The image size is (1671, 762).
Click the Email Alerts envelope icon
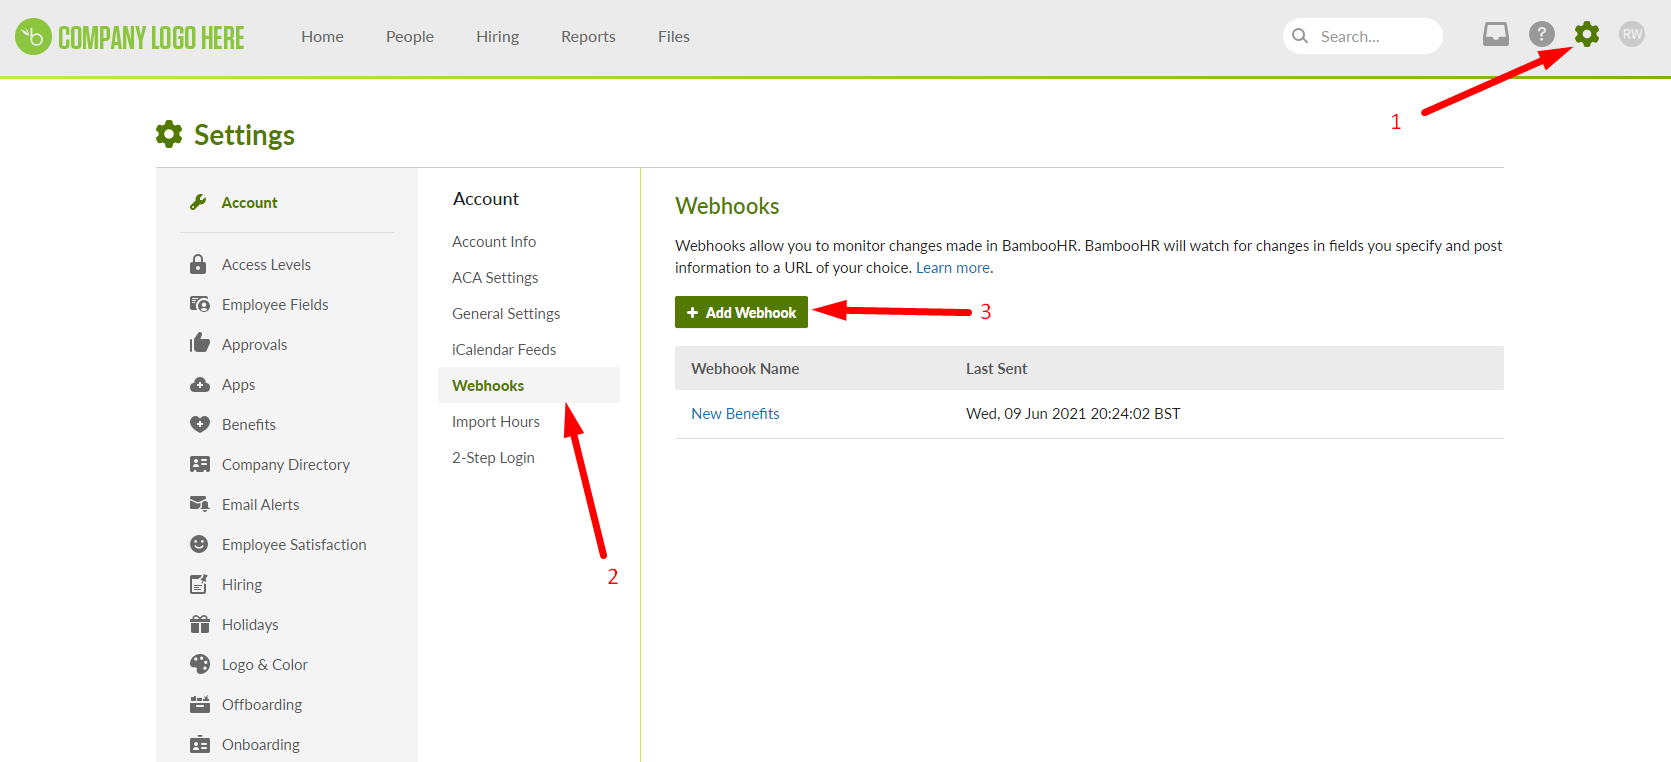click(x=200, y=504)
